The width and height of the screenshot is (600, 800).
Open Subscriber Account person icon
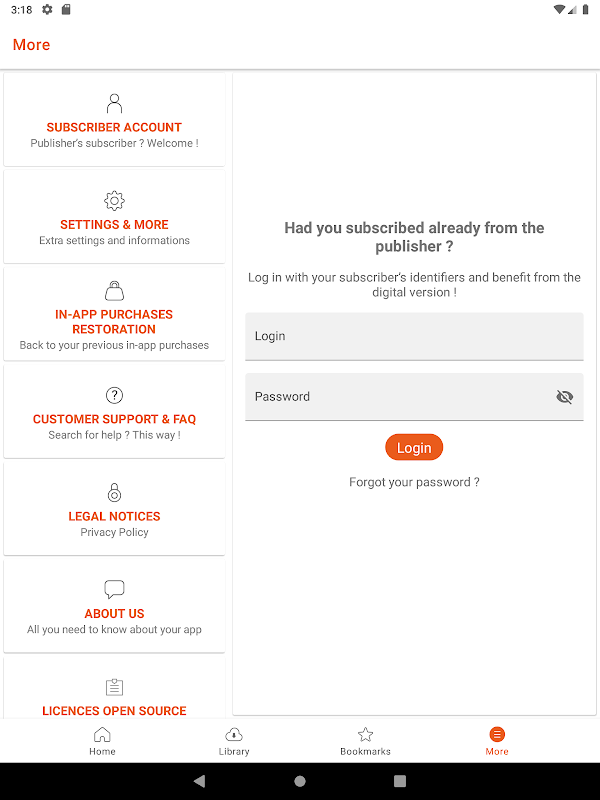click(x=114, y=103)
